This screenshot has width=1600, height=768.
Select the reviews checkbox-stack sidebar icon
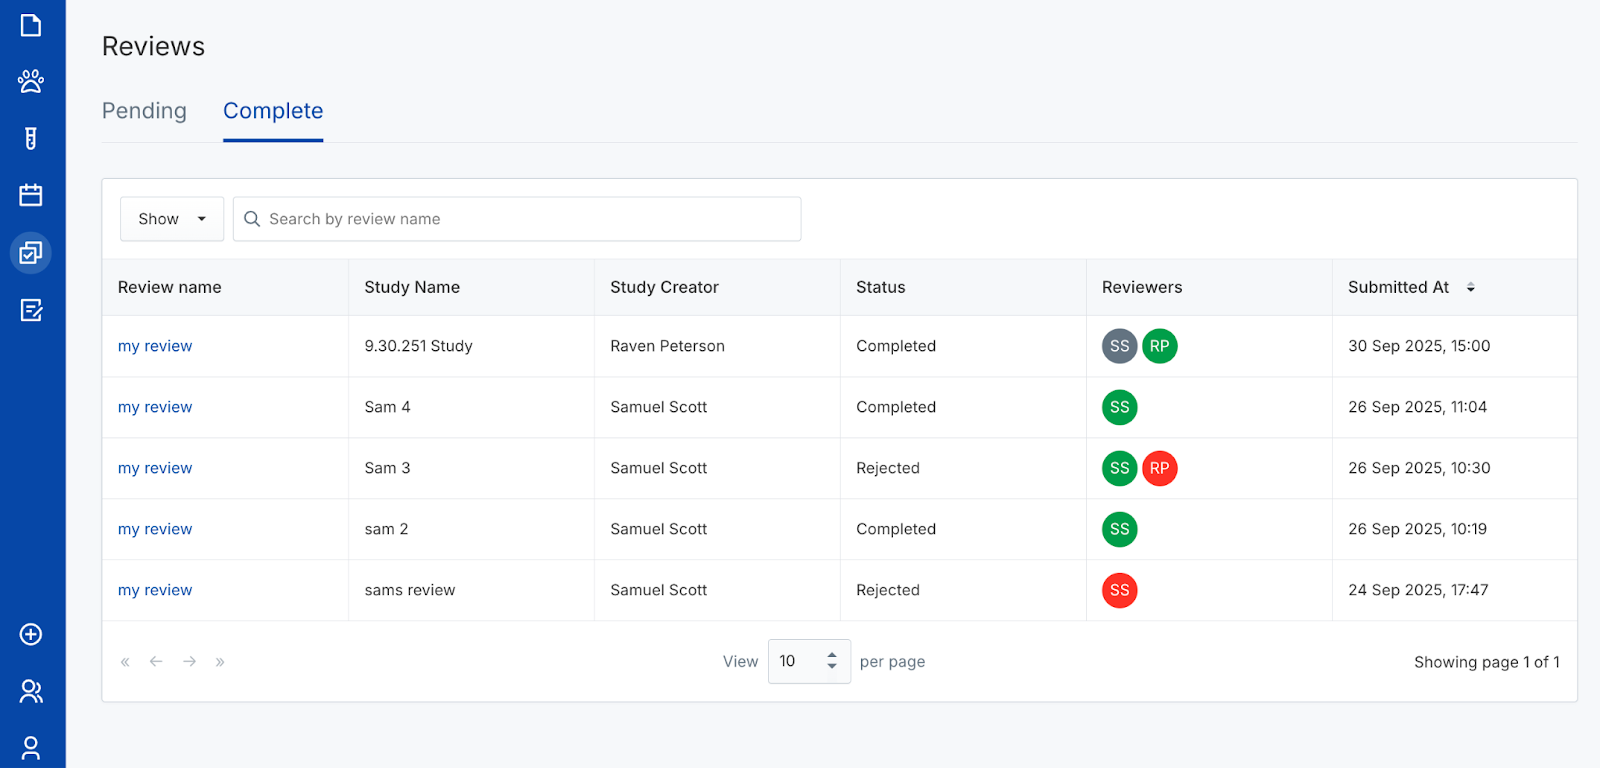click(31, 253)
